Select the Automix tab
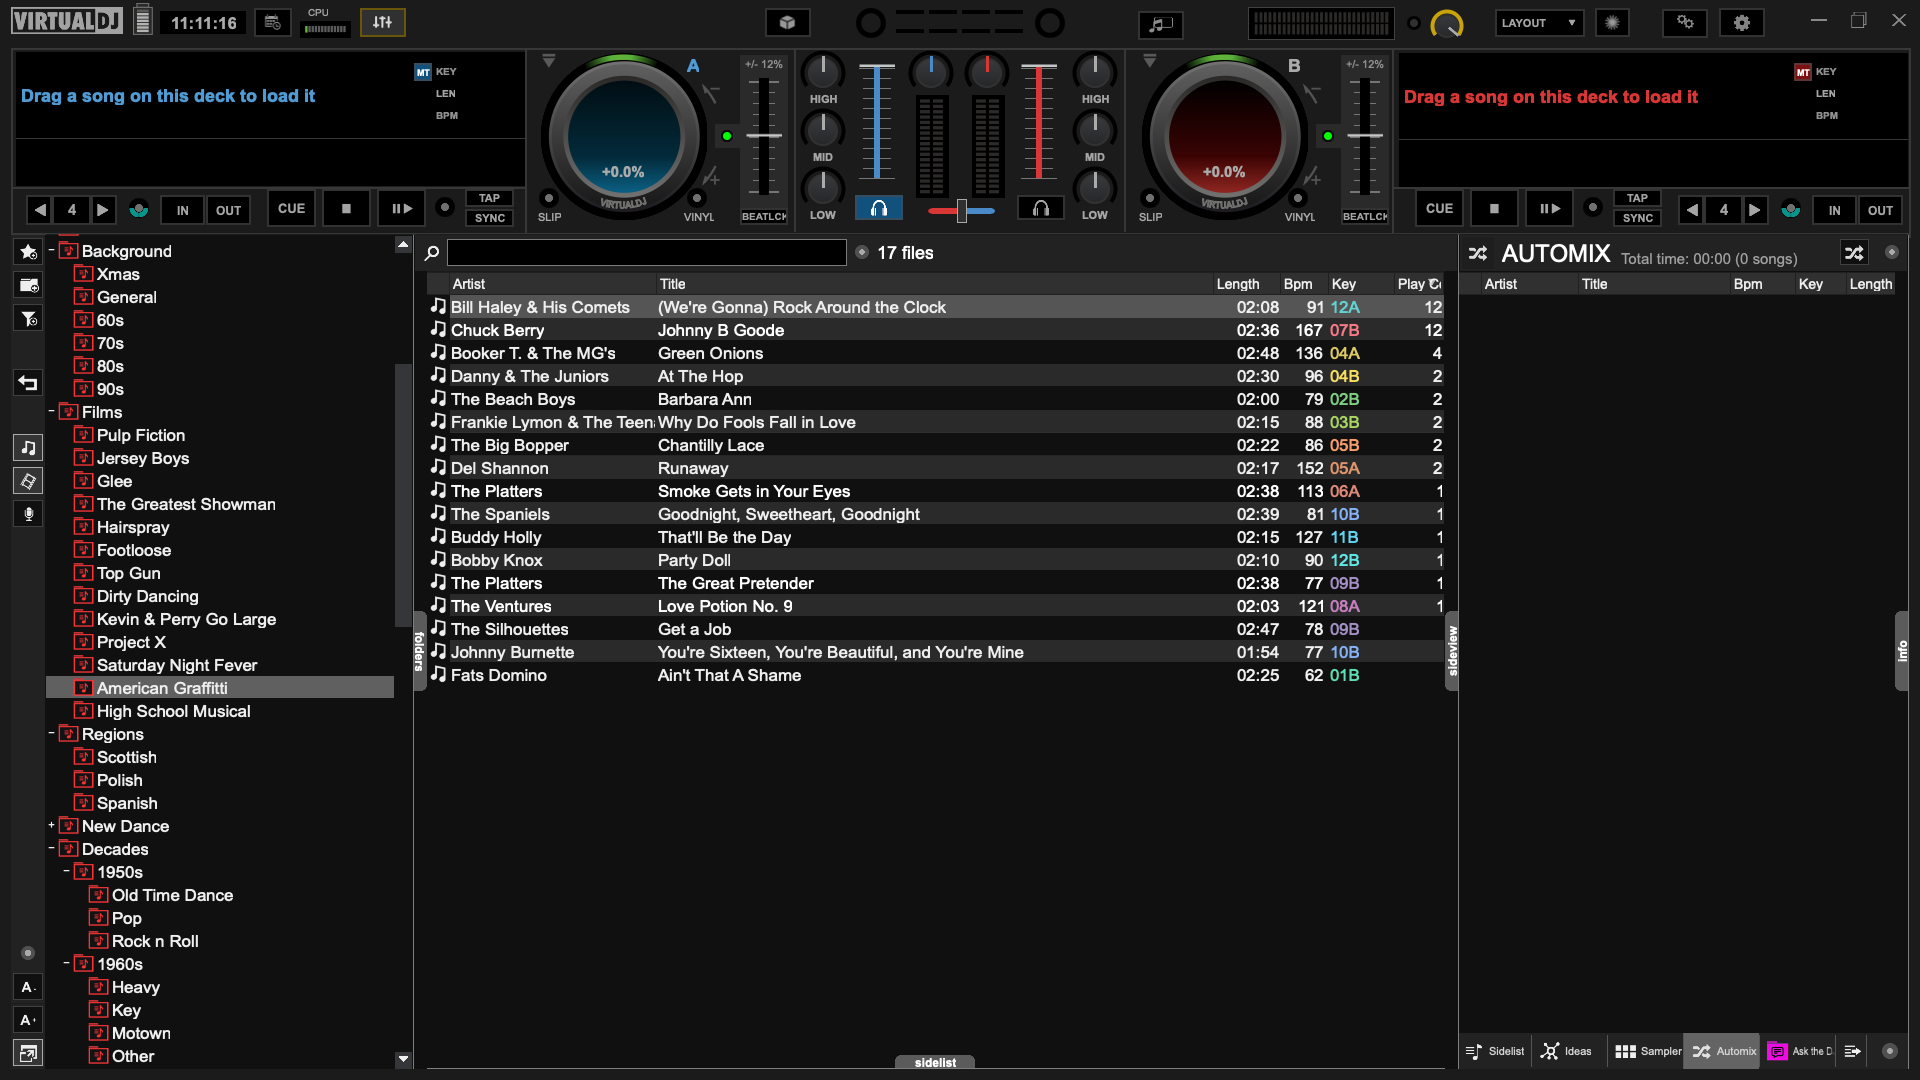1920x1080 pixels. coord(1723,1051)
